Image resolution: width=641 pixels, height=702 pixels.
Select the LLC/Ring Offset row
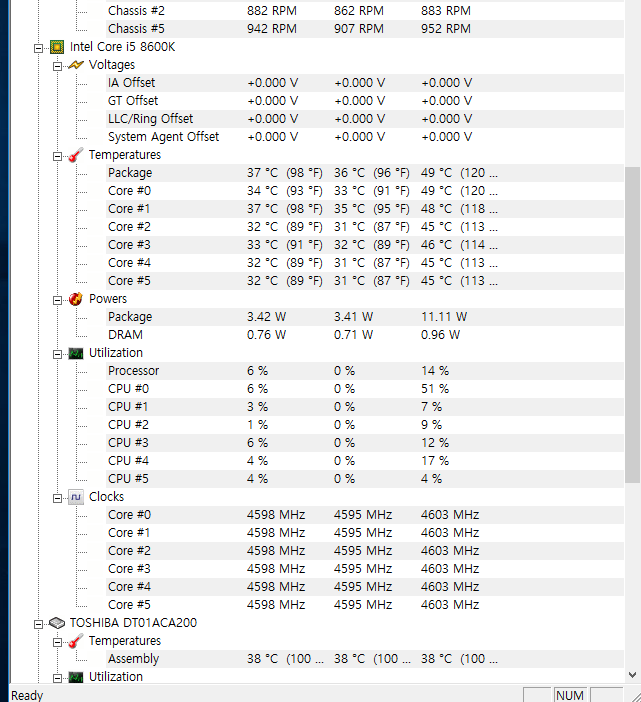[x=150, y=119]
